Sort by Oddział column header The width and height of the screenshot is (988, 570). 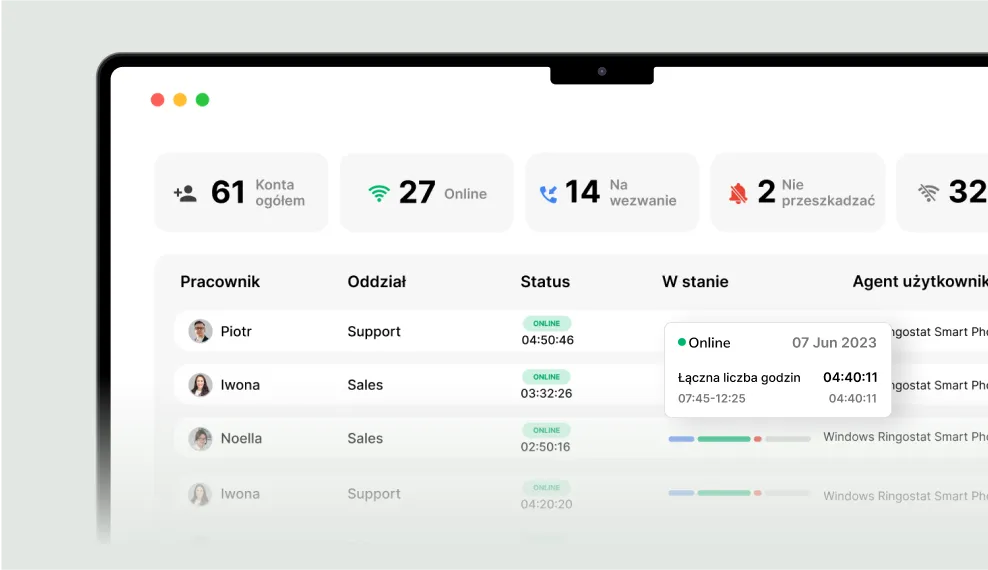click(377, 282)
